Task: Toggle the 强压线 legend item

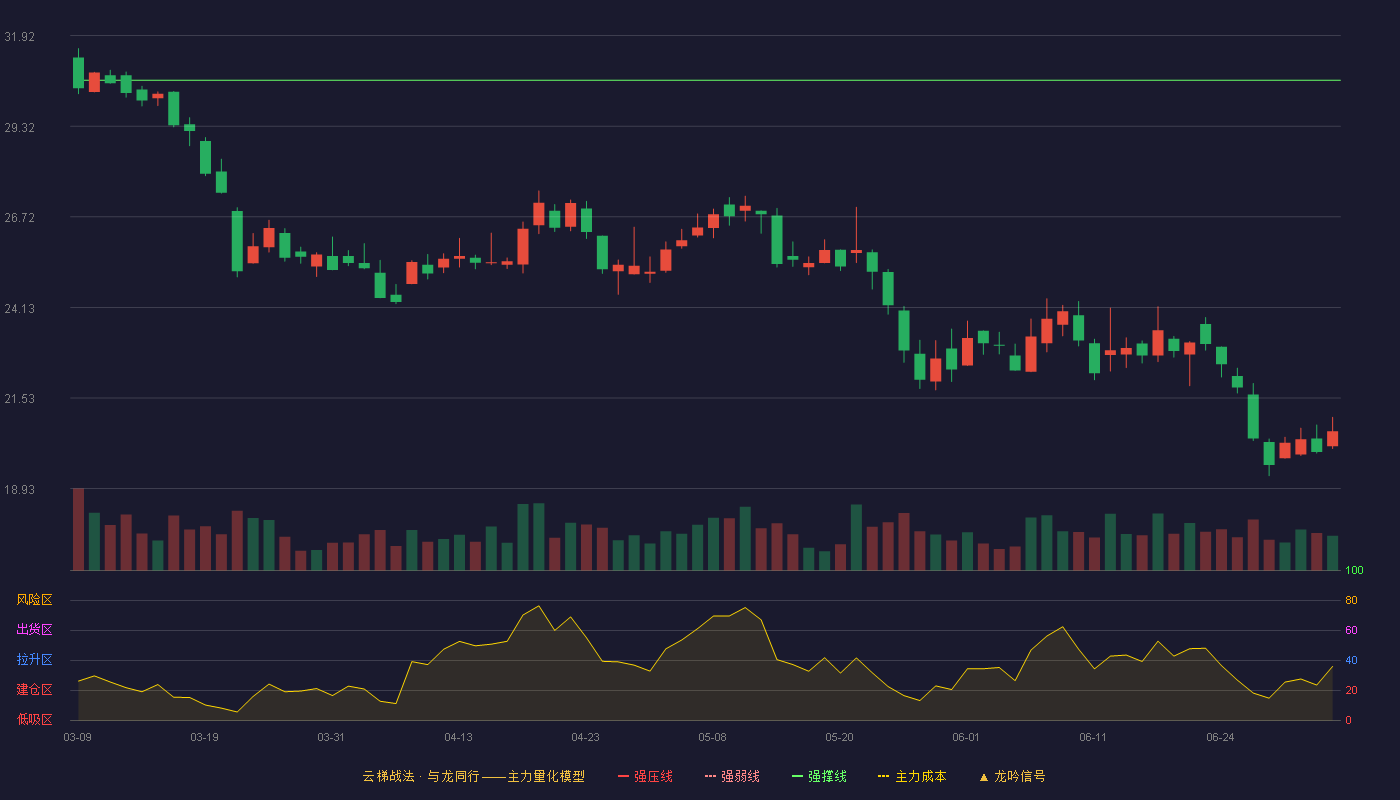Action: [645, 776]
